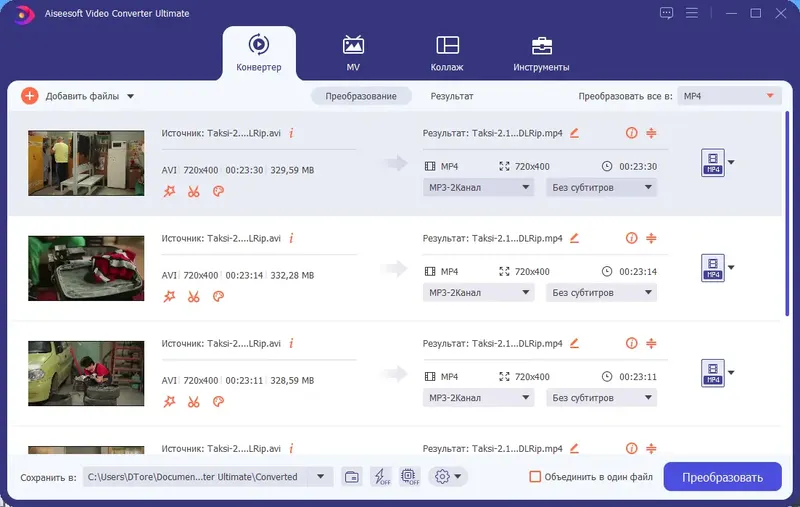800x507 pixels.
Task: Click the Преобразовать button
Action: click(722, 477)
